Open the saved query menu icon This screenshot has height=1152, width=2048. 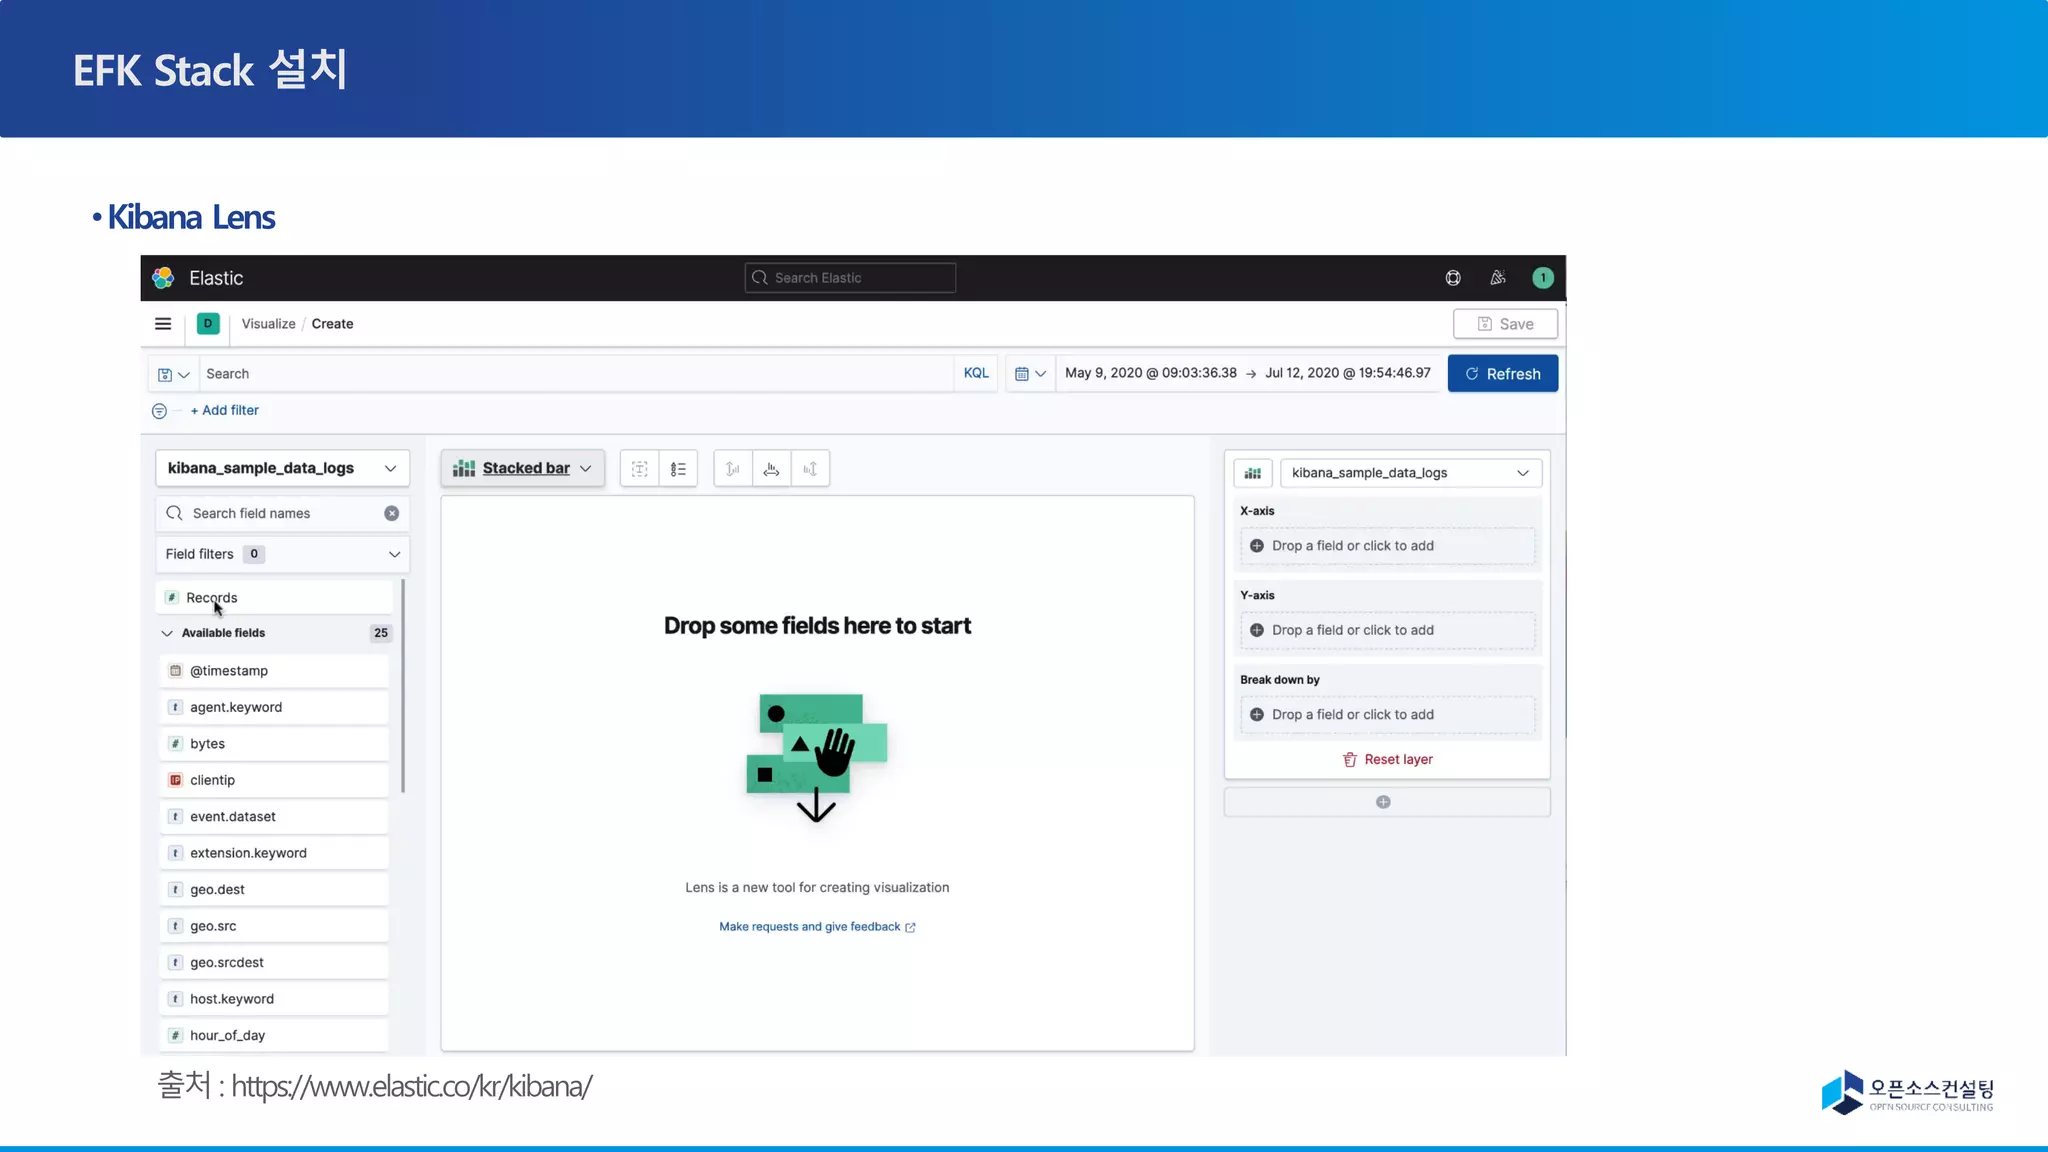(x=173, y=374)
